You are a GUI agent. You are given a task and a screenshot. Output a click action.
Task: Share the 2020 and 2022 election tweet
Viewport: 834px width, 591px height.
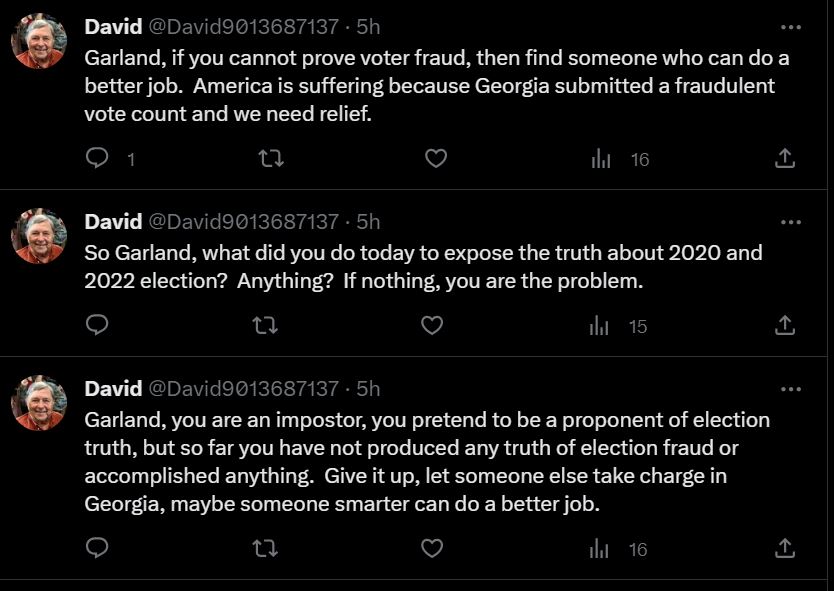tap(786, 325)
